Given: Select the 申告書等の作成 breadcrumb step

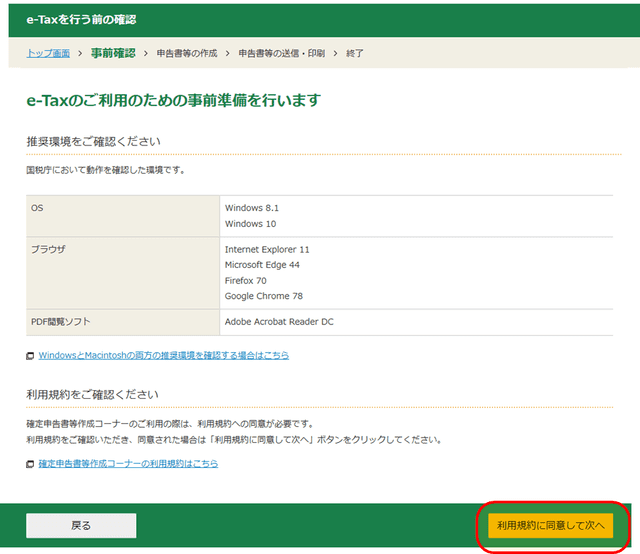Looking at the screenshot, I should (187, 53).
